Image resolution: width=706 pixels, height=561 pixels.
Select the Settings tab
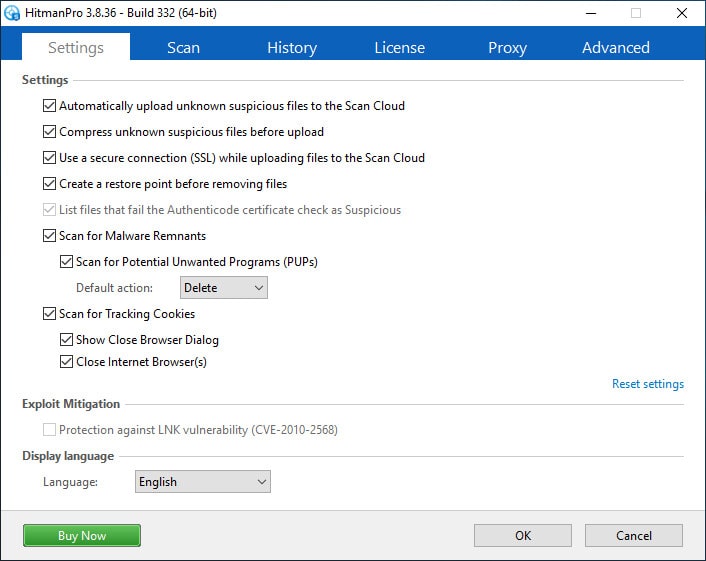pos(76,47)
